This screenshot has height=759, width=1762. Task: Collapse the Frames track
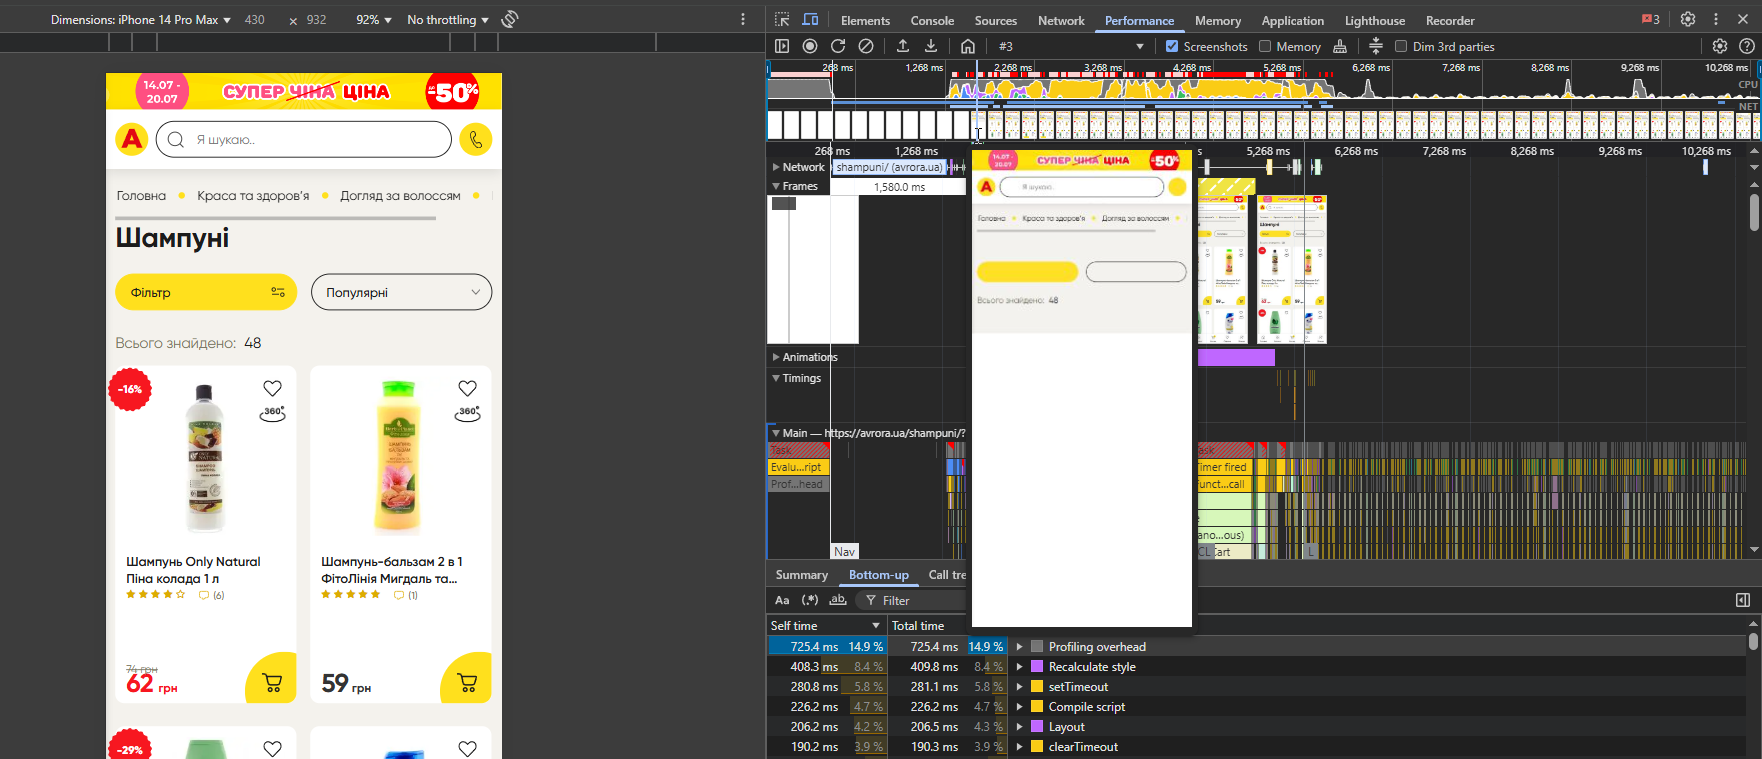[776, 186]
